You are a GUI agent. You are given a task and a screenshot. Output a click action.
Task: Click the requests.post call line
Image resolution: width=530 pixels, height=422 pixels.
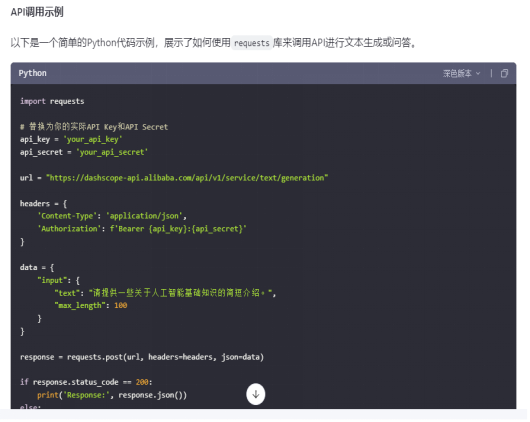(x=142, y=357)
